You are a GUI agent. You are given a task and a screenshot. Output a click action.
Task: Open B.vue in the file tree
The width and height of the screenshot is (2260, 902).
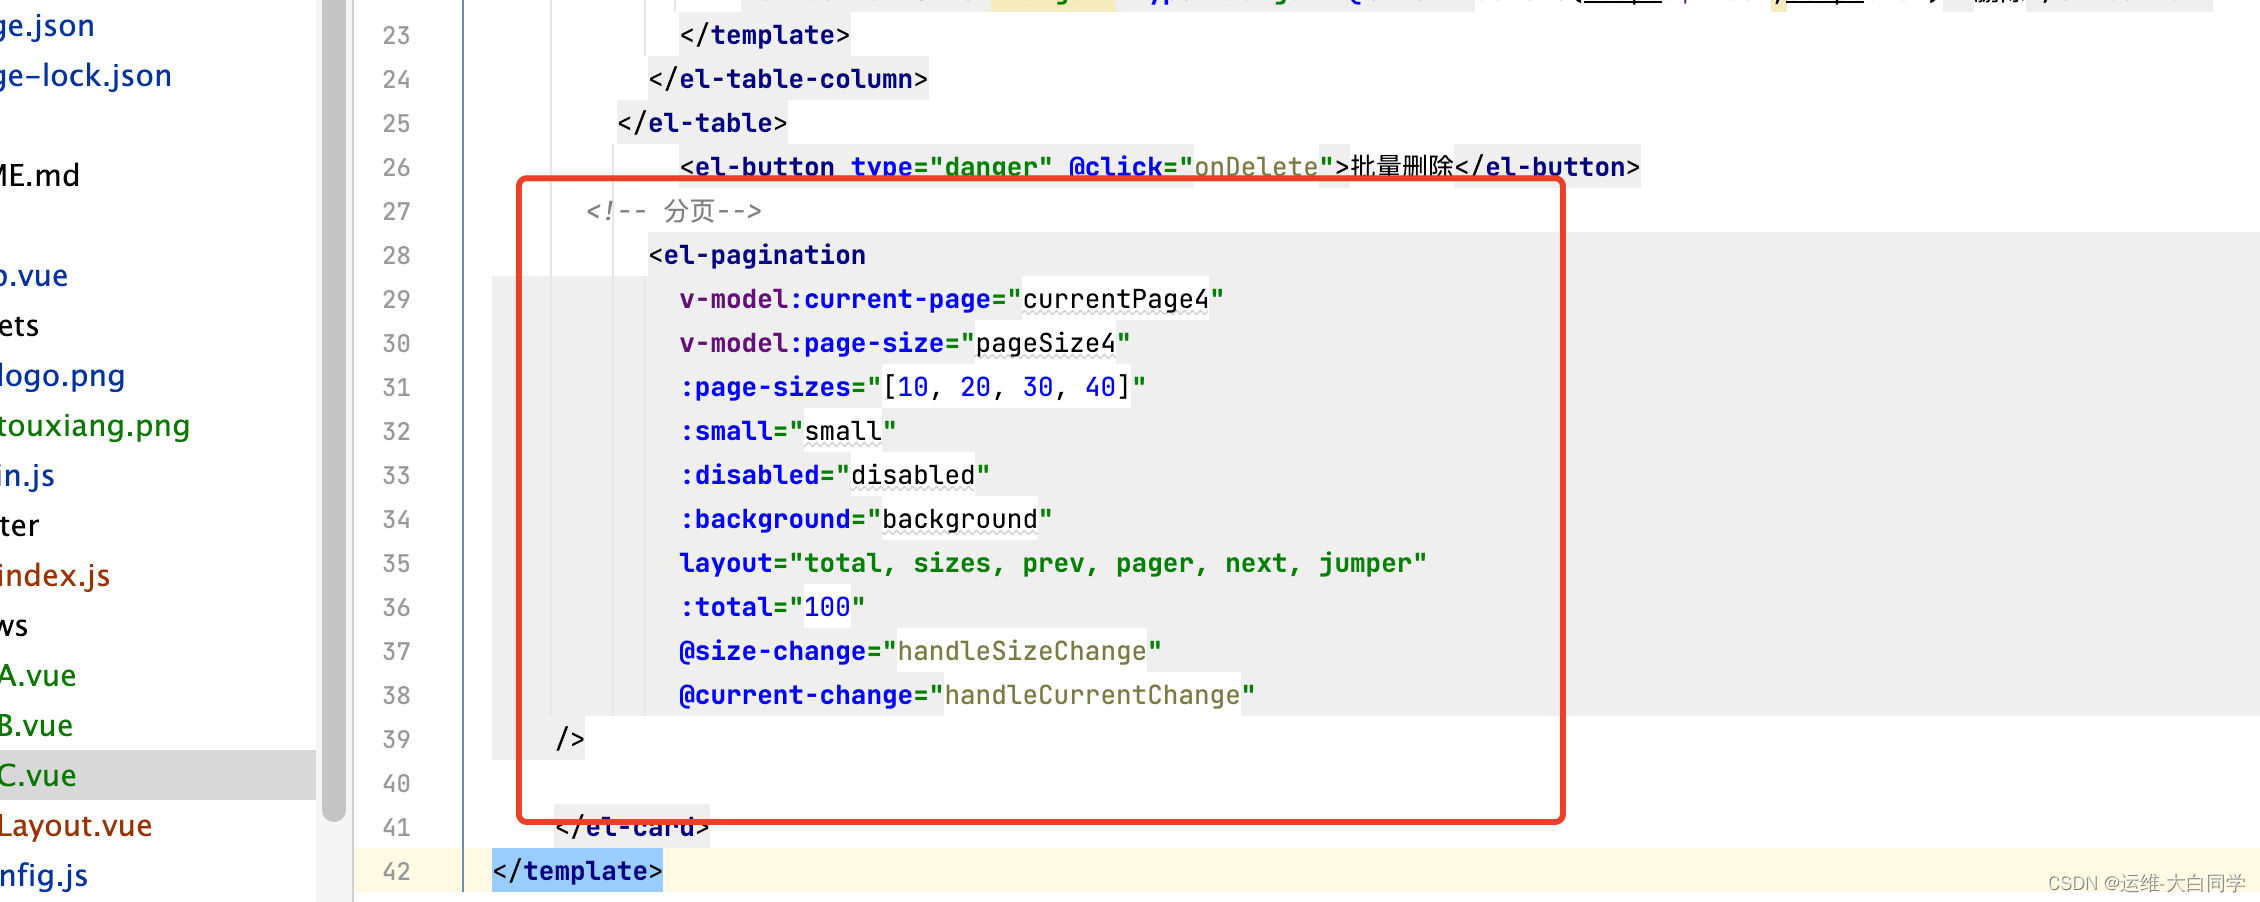coord(37,726)
